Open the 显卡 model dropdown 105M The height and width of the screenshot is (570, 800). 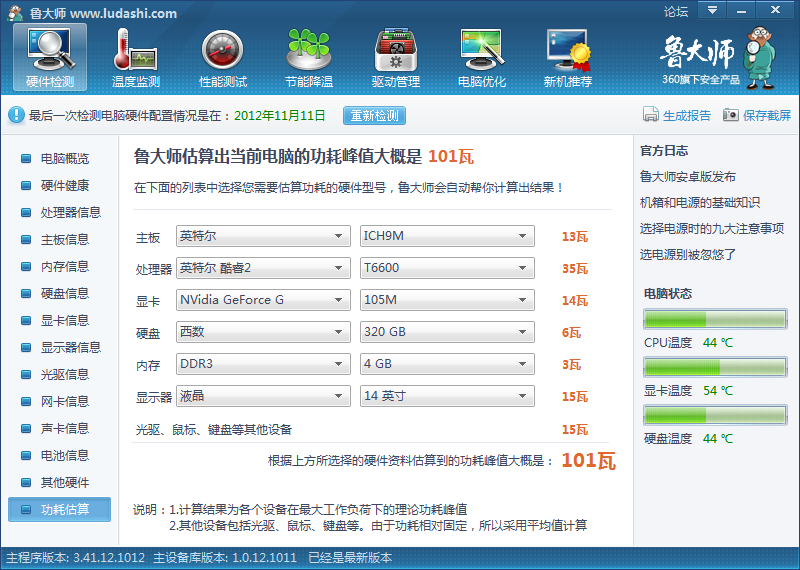coord(447,300)
